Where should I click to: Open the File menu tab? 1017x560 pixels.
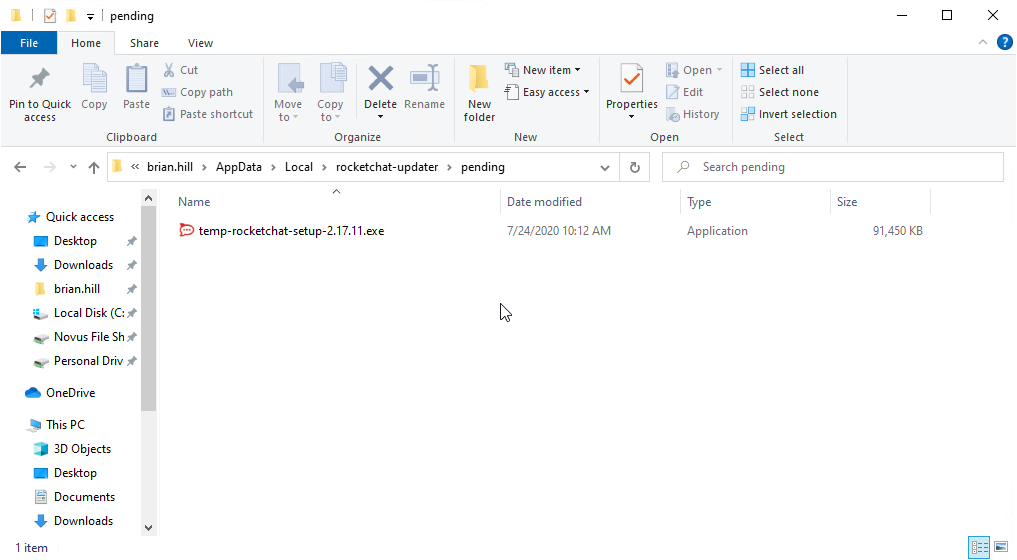tap(29, 43)
